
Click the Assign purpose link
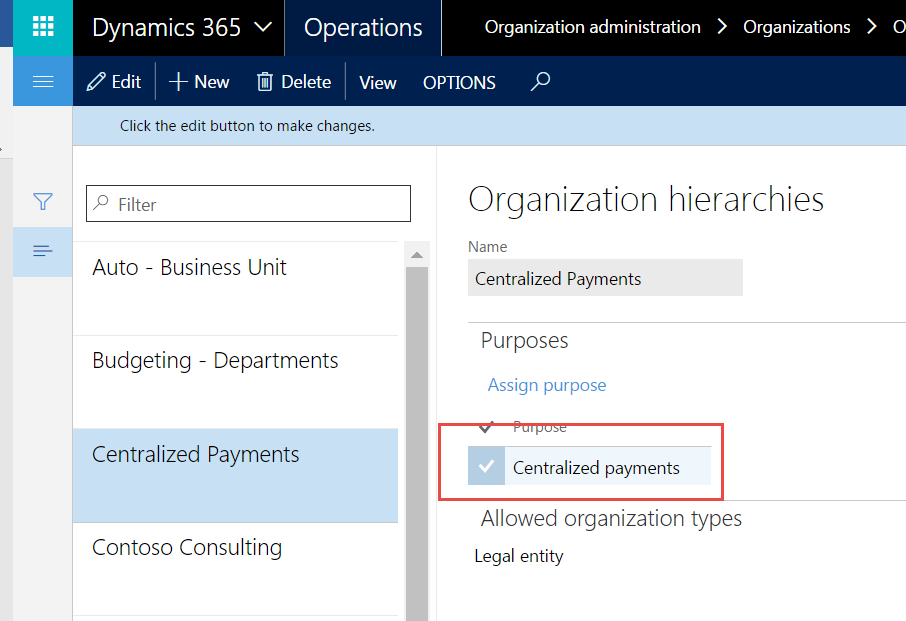547,385
